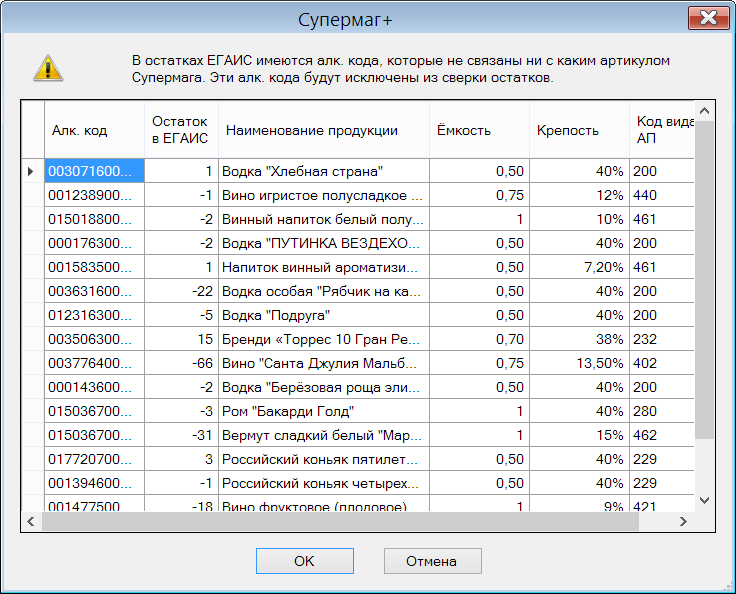Screen dimensions: 736x594
Task: Click the yellow warning icon
Action: 48,69
